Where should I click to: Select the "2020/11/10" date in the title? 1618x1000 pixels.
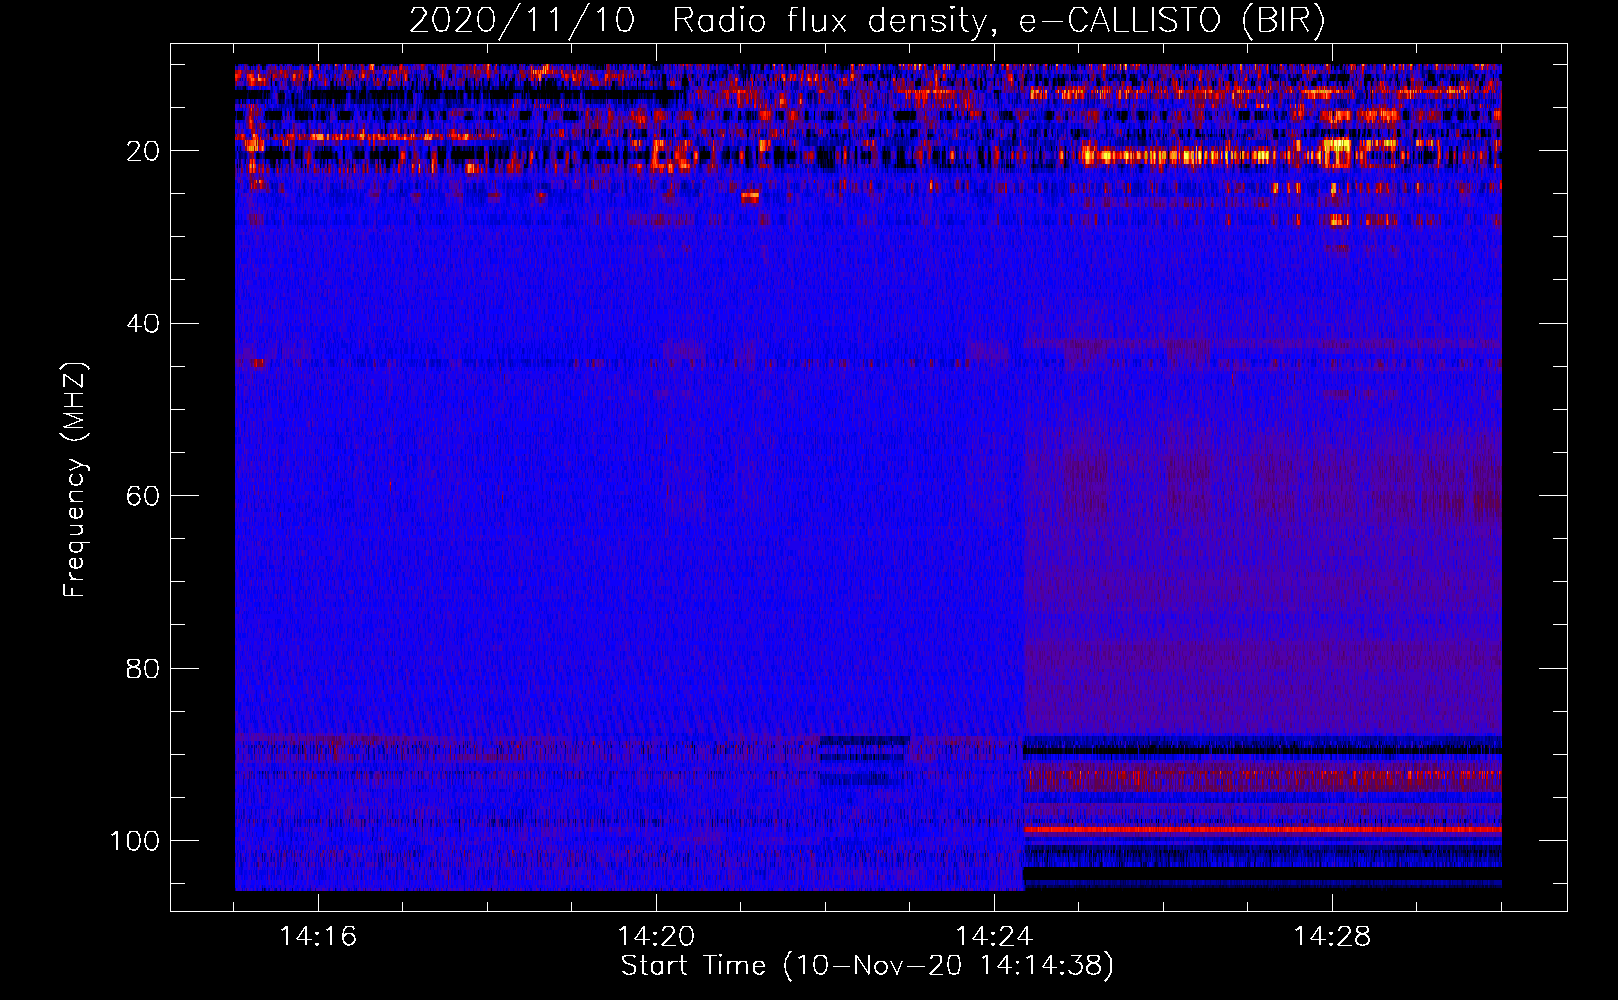point(522,21)
